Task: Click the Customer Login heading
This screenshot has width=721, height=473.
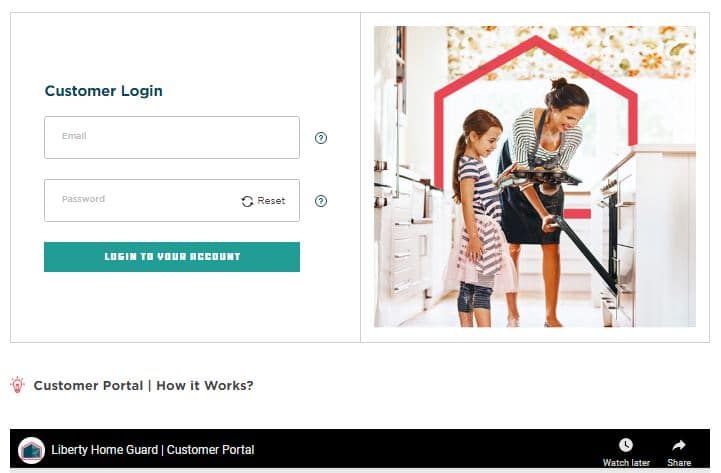Action: [x=103, y=91]
